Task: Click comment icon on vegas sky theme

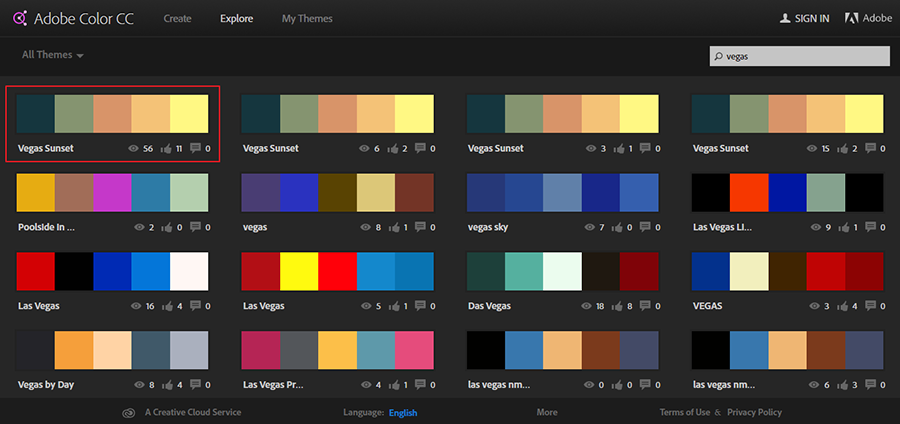Action: [x=645, y=227]
